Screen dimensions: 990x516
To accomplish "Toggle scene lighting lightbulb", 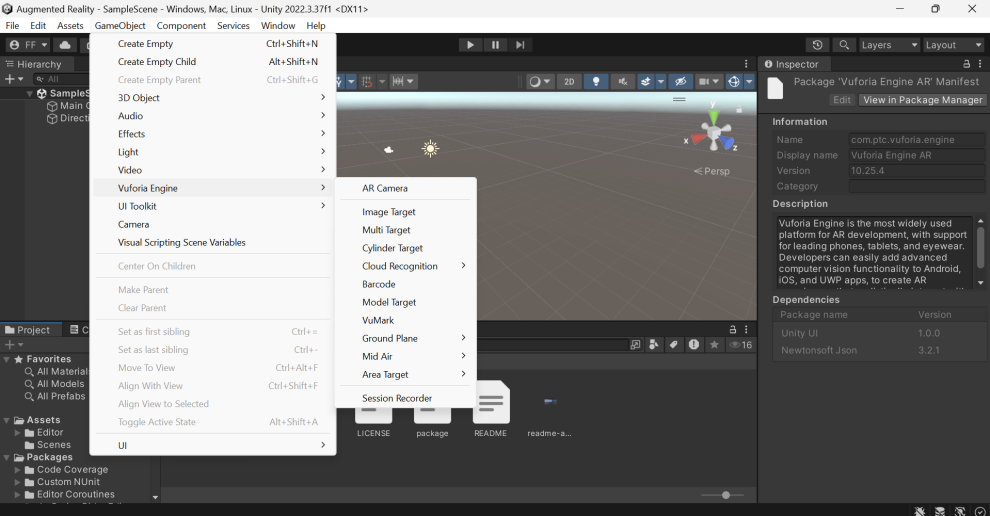I will point(595,81).
